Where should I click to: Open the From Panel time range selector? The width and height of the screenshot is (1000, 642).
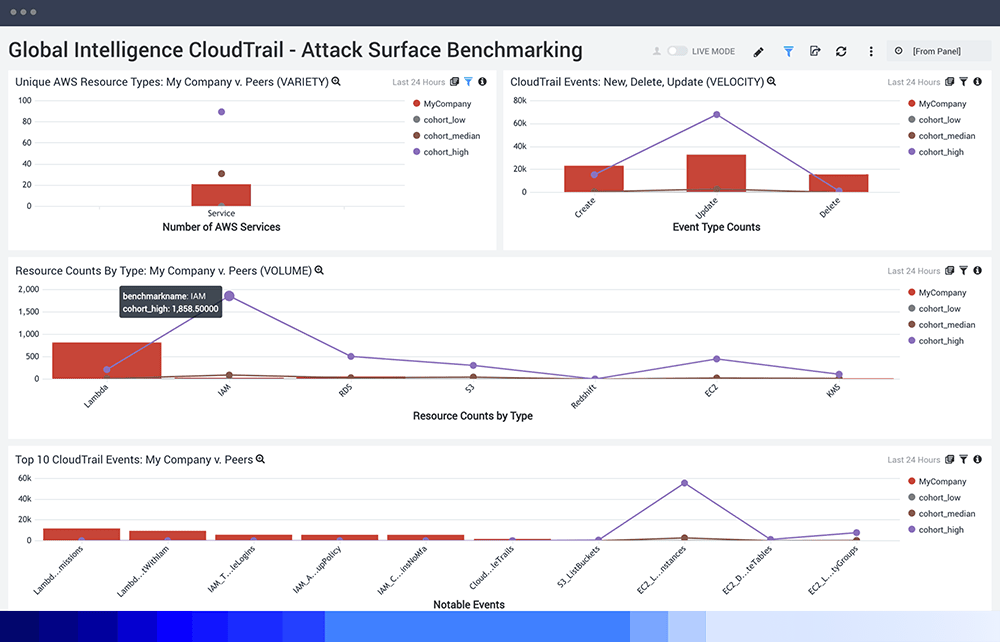[x=938, y=51]
